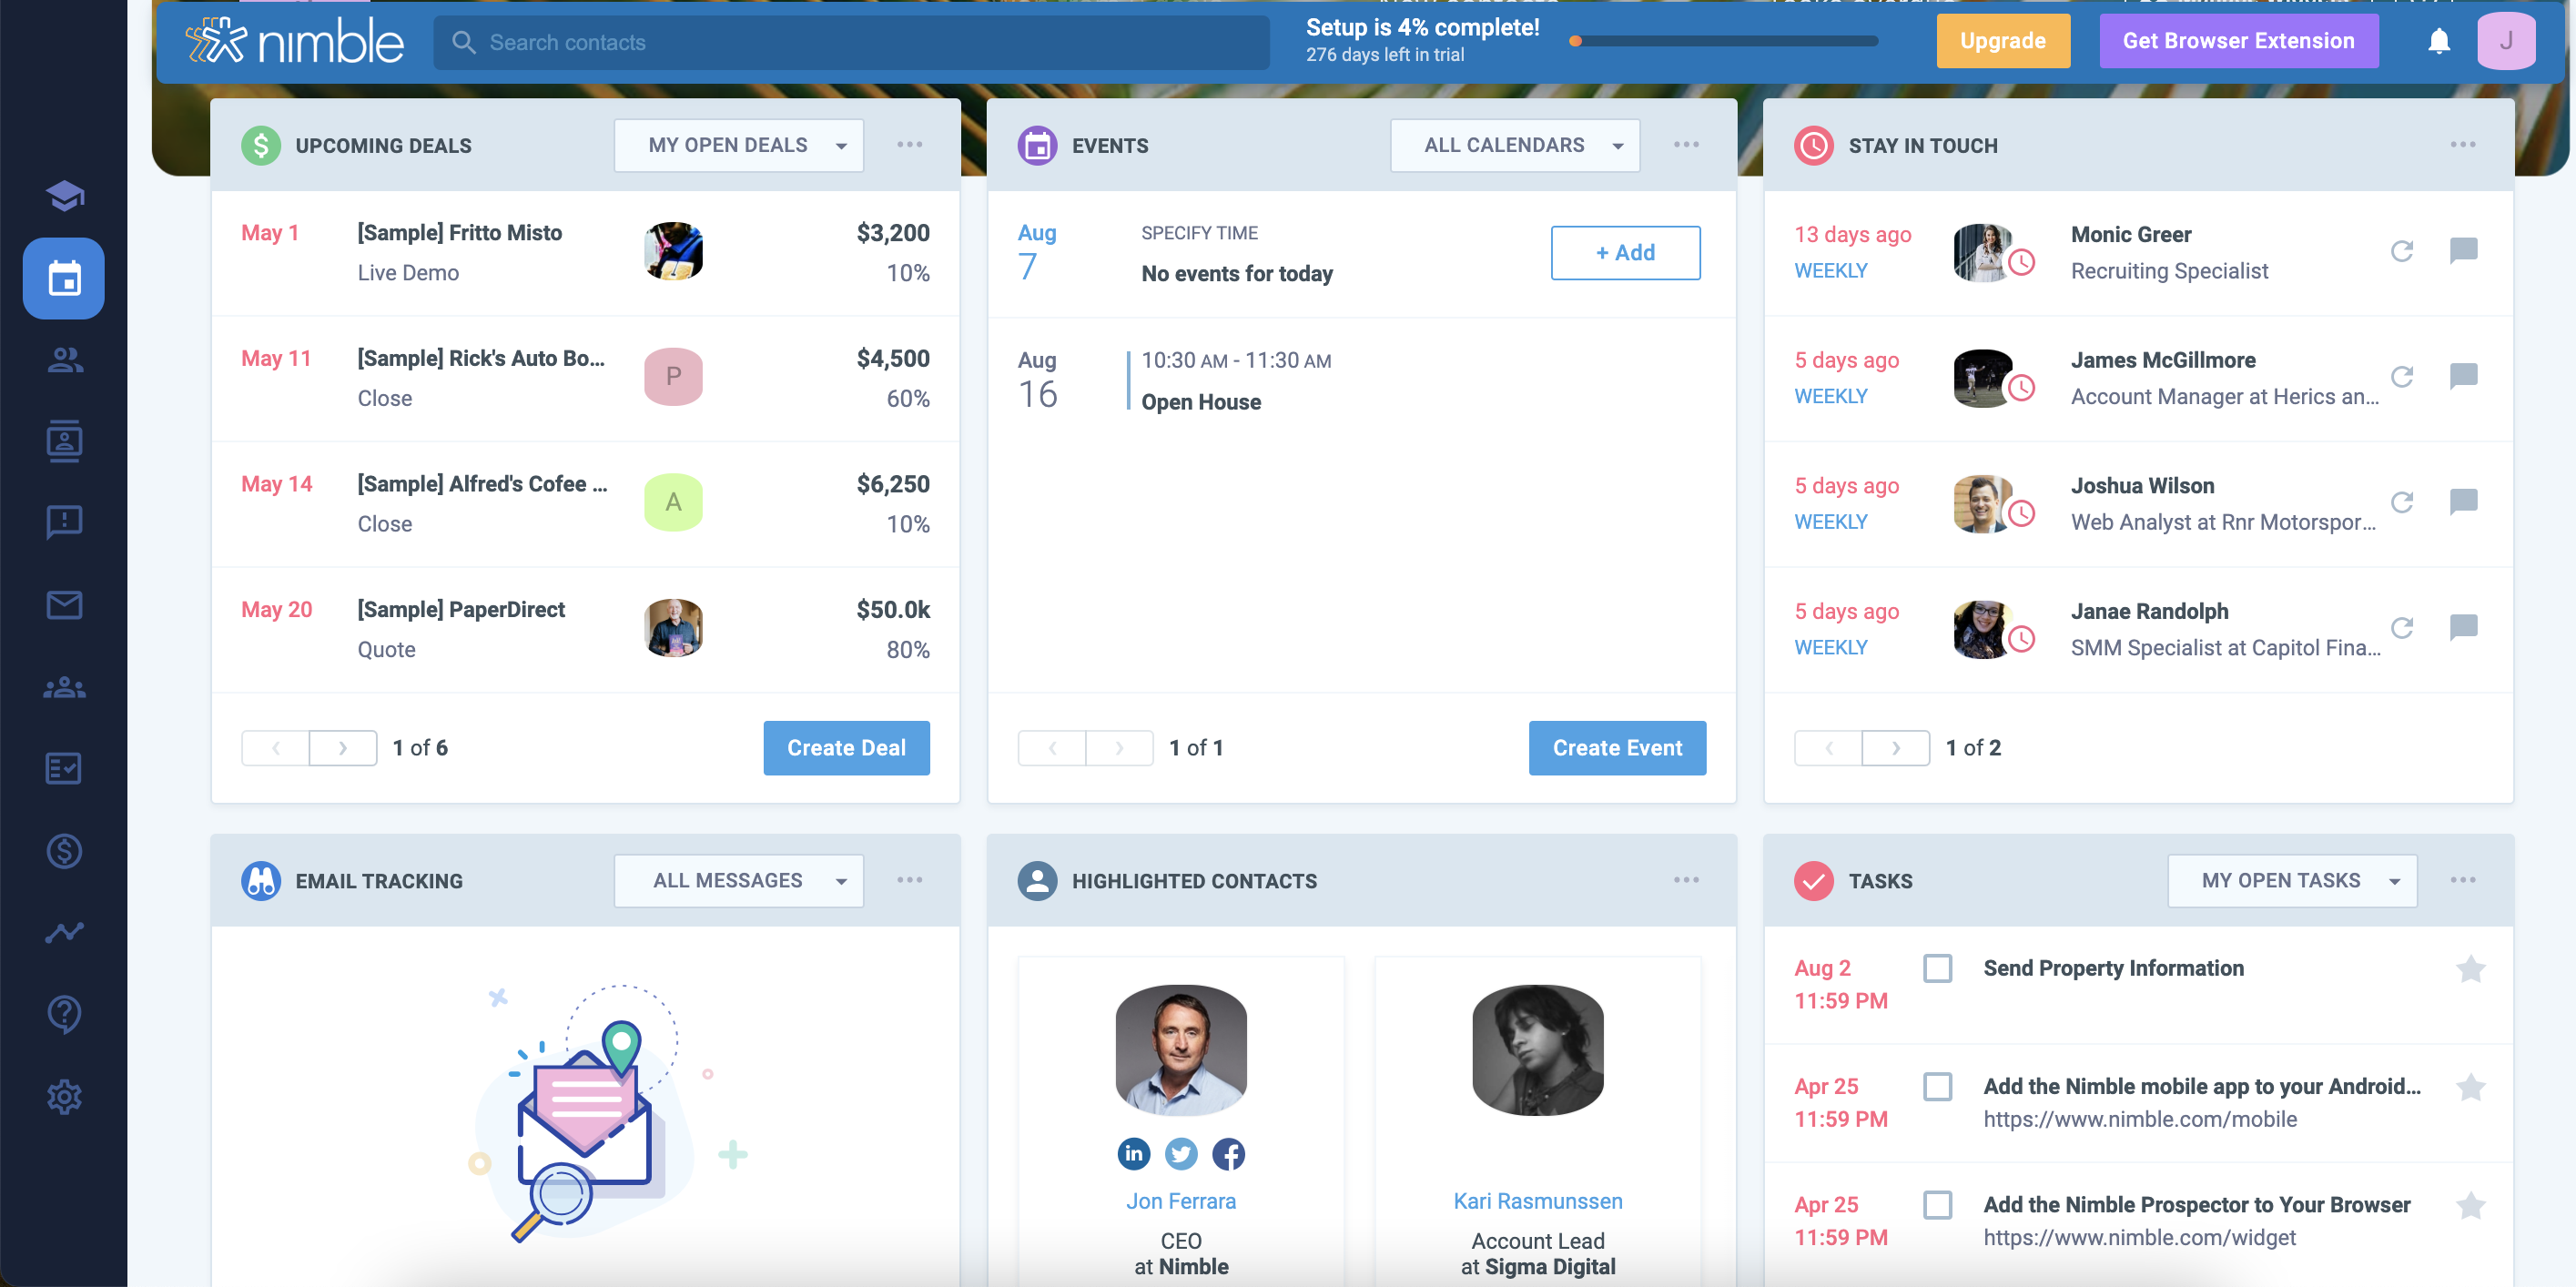The width and height of the screenshot is (2576, 1287).
Task: Click the setup progress bar
Action: (x=1725, y=42)
